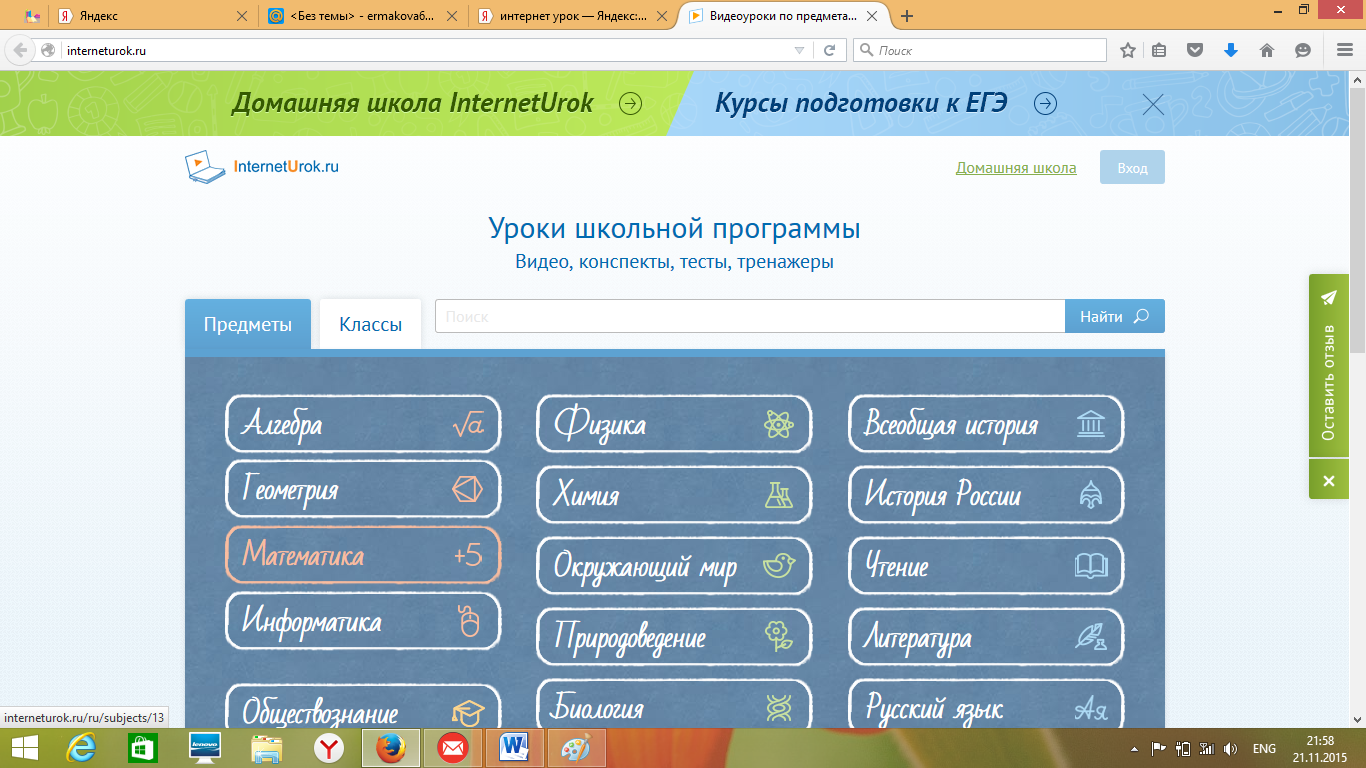The image size is (1366, 768).
Task: Switch to the Предметы tab
Action: click(248, 324)
